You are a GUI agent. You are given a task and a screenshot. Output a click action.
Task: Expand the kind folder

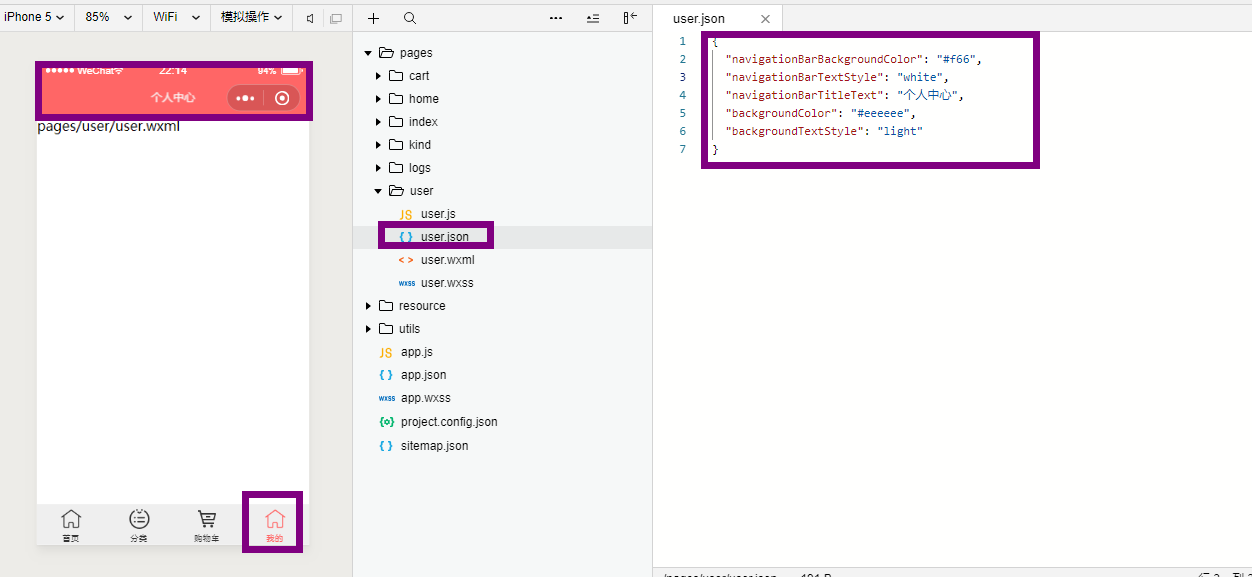coord(378,145)
